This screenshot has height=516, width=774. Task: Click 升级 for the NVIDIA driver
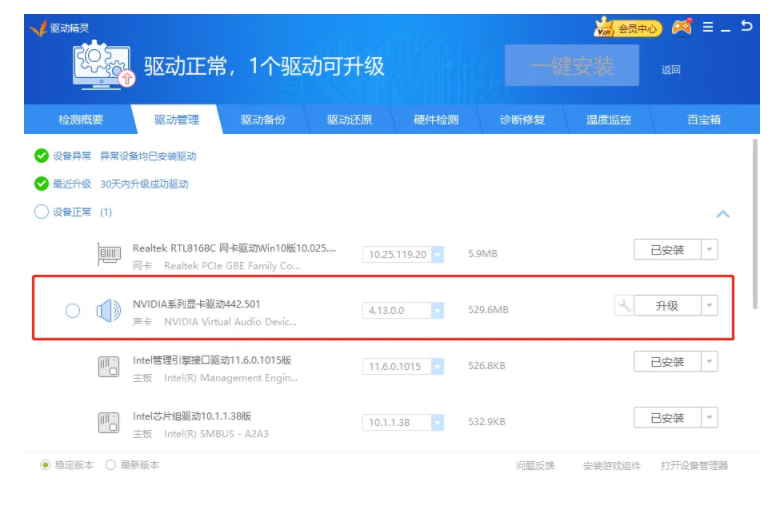tap(667, 306)
